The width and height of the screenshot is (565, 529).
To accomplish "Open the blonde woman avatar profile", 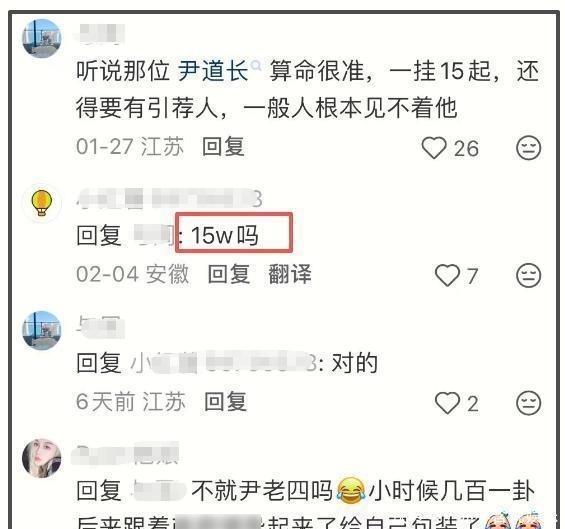I will 42,458.
